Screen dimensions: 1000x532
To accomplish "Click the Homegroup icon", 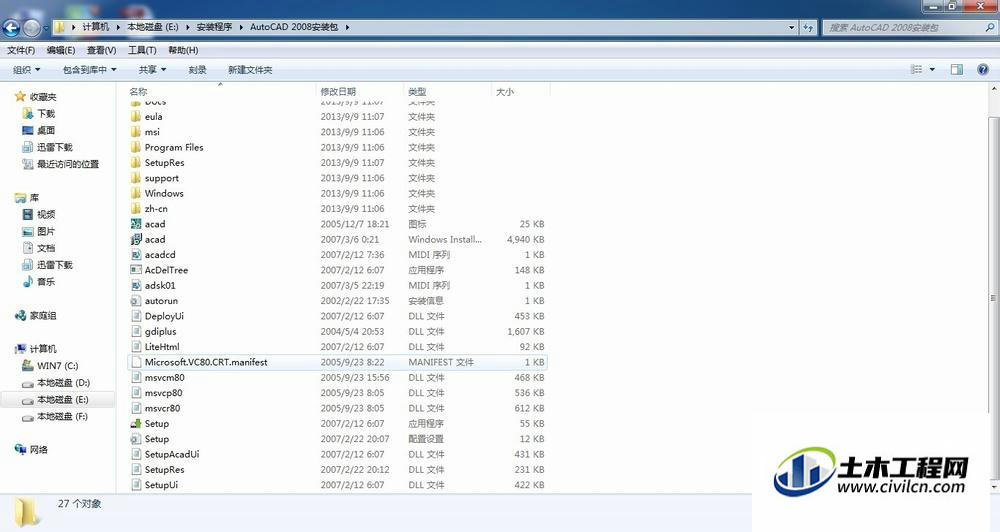I will pos(20,315).
